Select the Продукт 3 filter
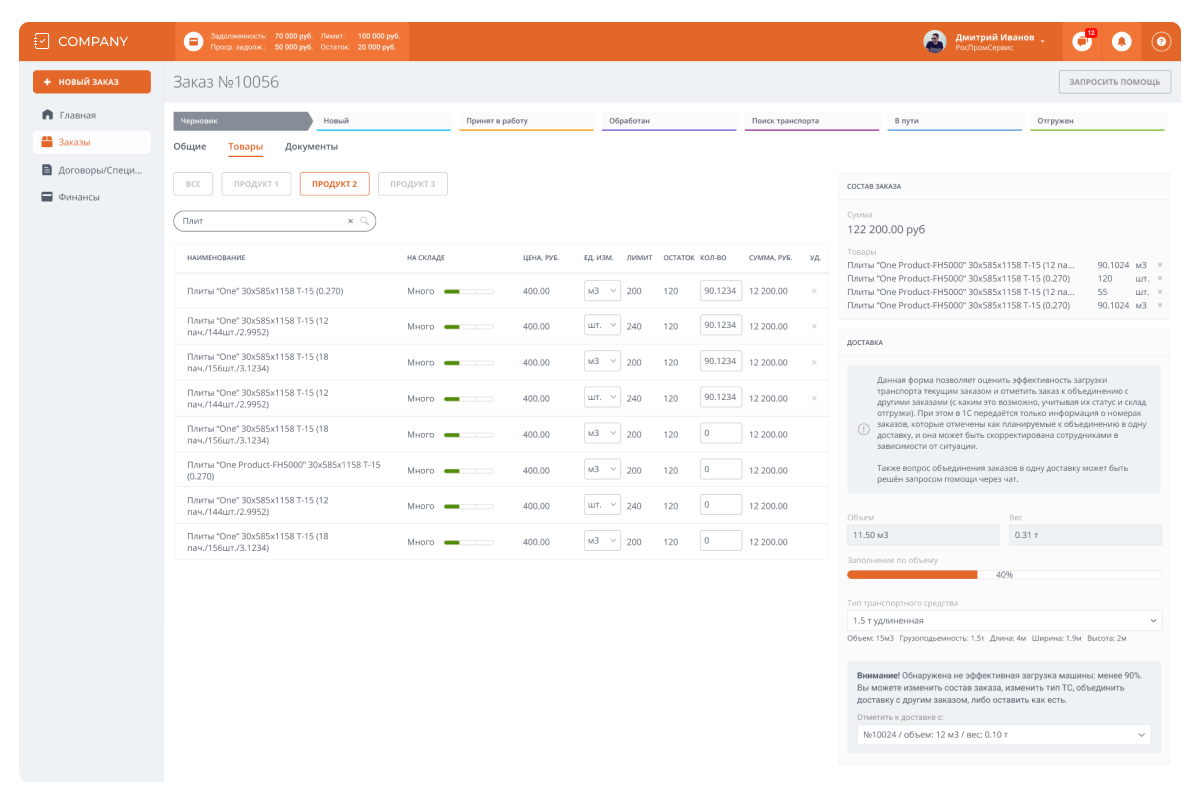1200x810 pixels. [x=412, y=184]
